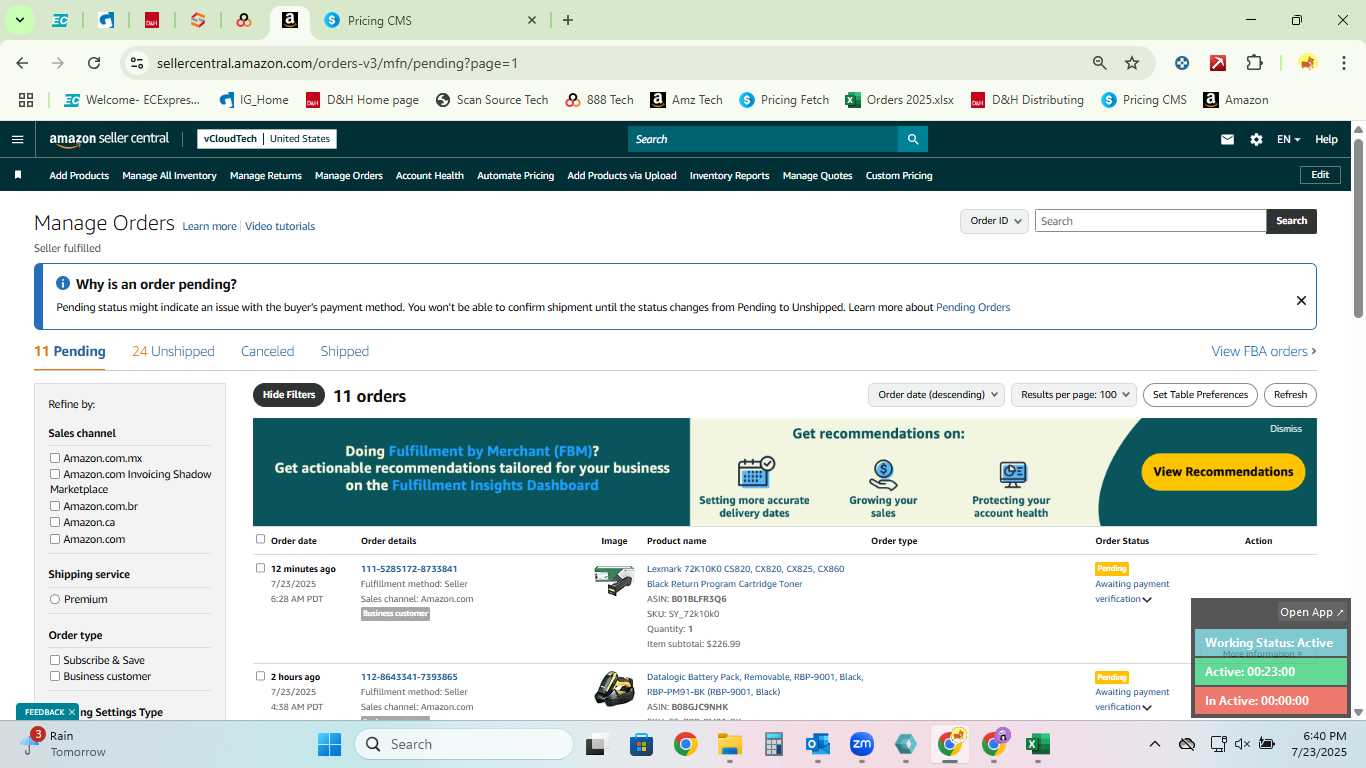The height and width of the screenshot is (768, 1366).
Task: Open the Orders 2025.xlsx bookmark
Action: point(899,100)
